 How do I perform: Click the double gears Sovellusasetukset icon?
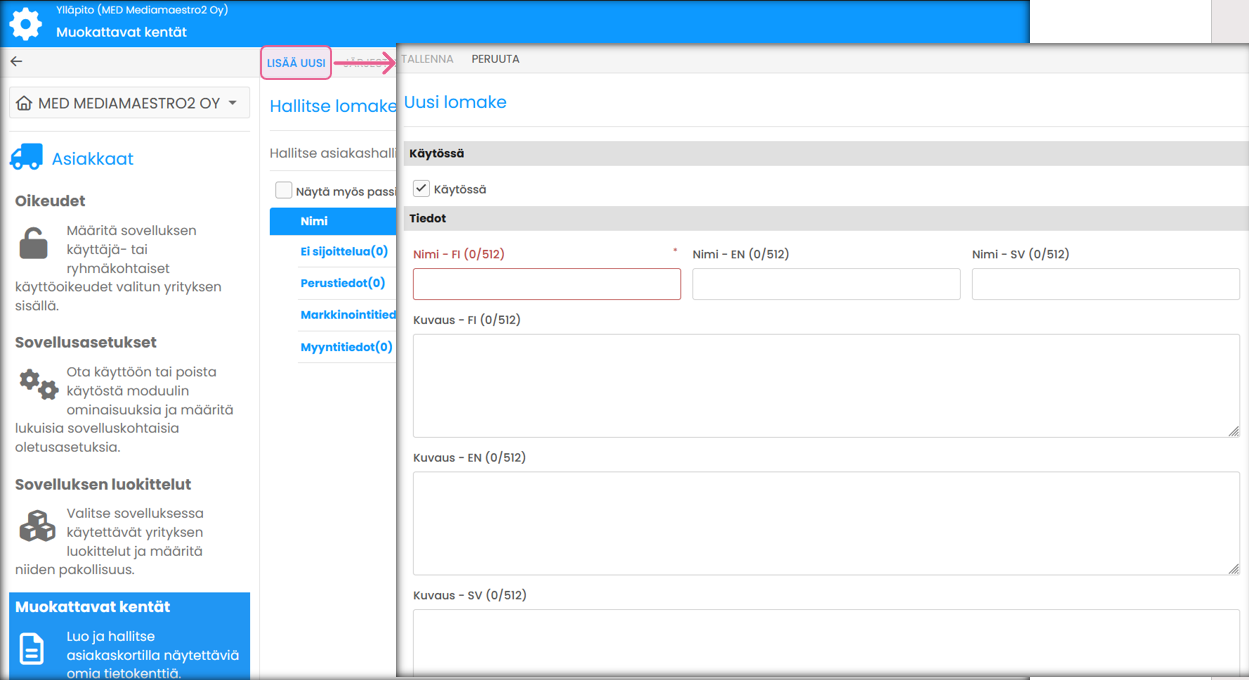click(38, 384)
